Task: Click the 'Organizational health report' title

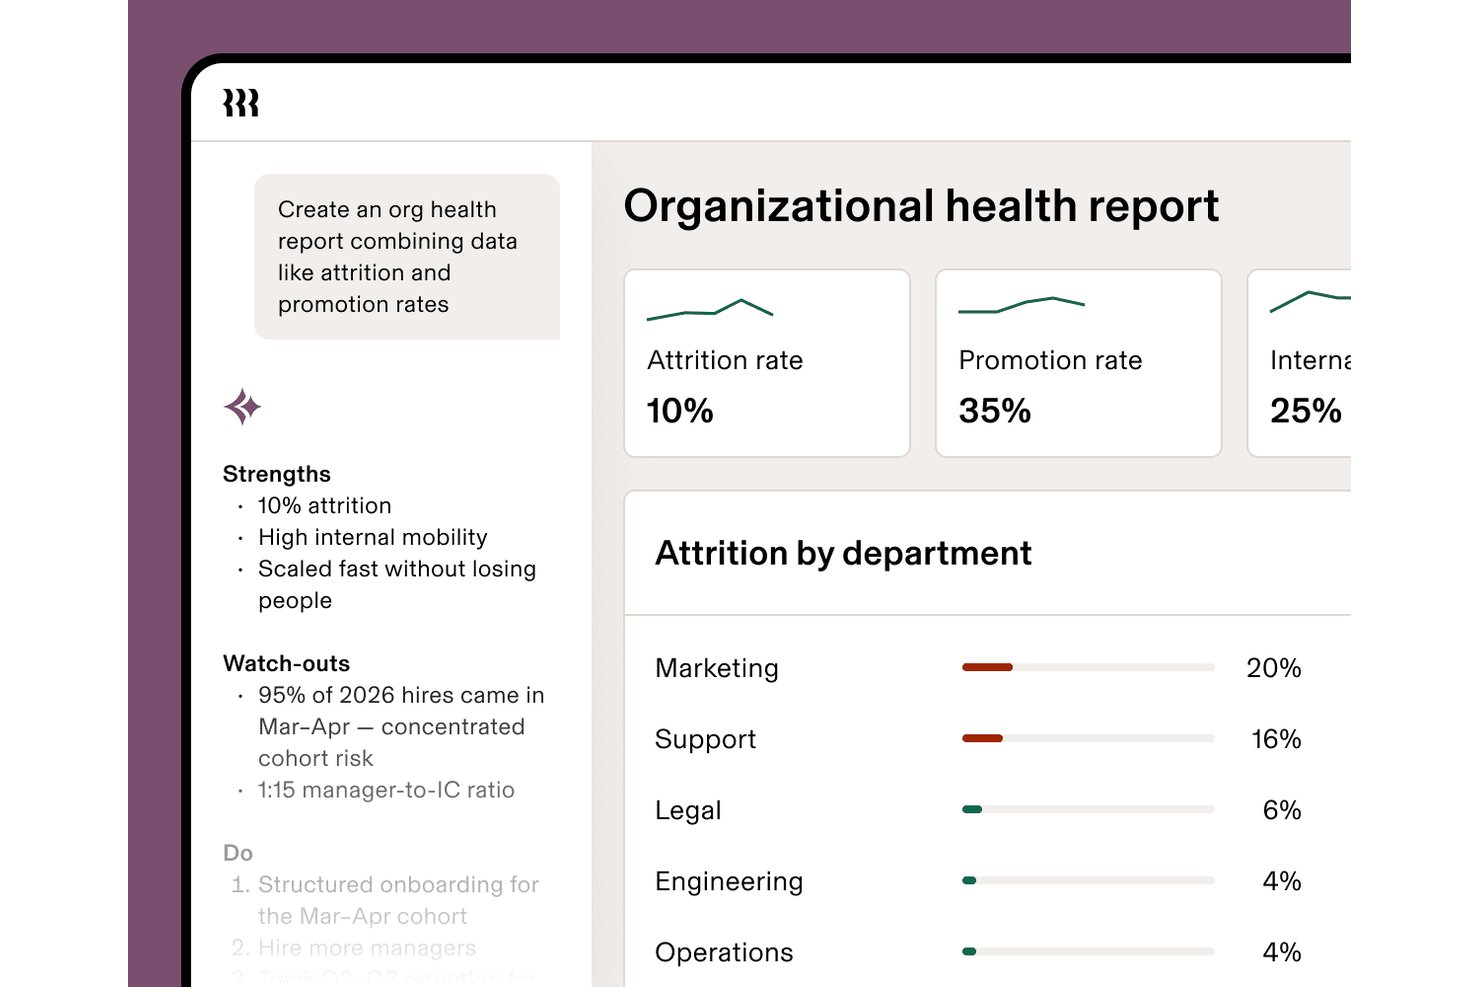Action: (x=921, y=206)
